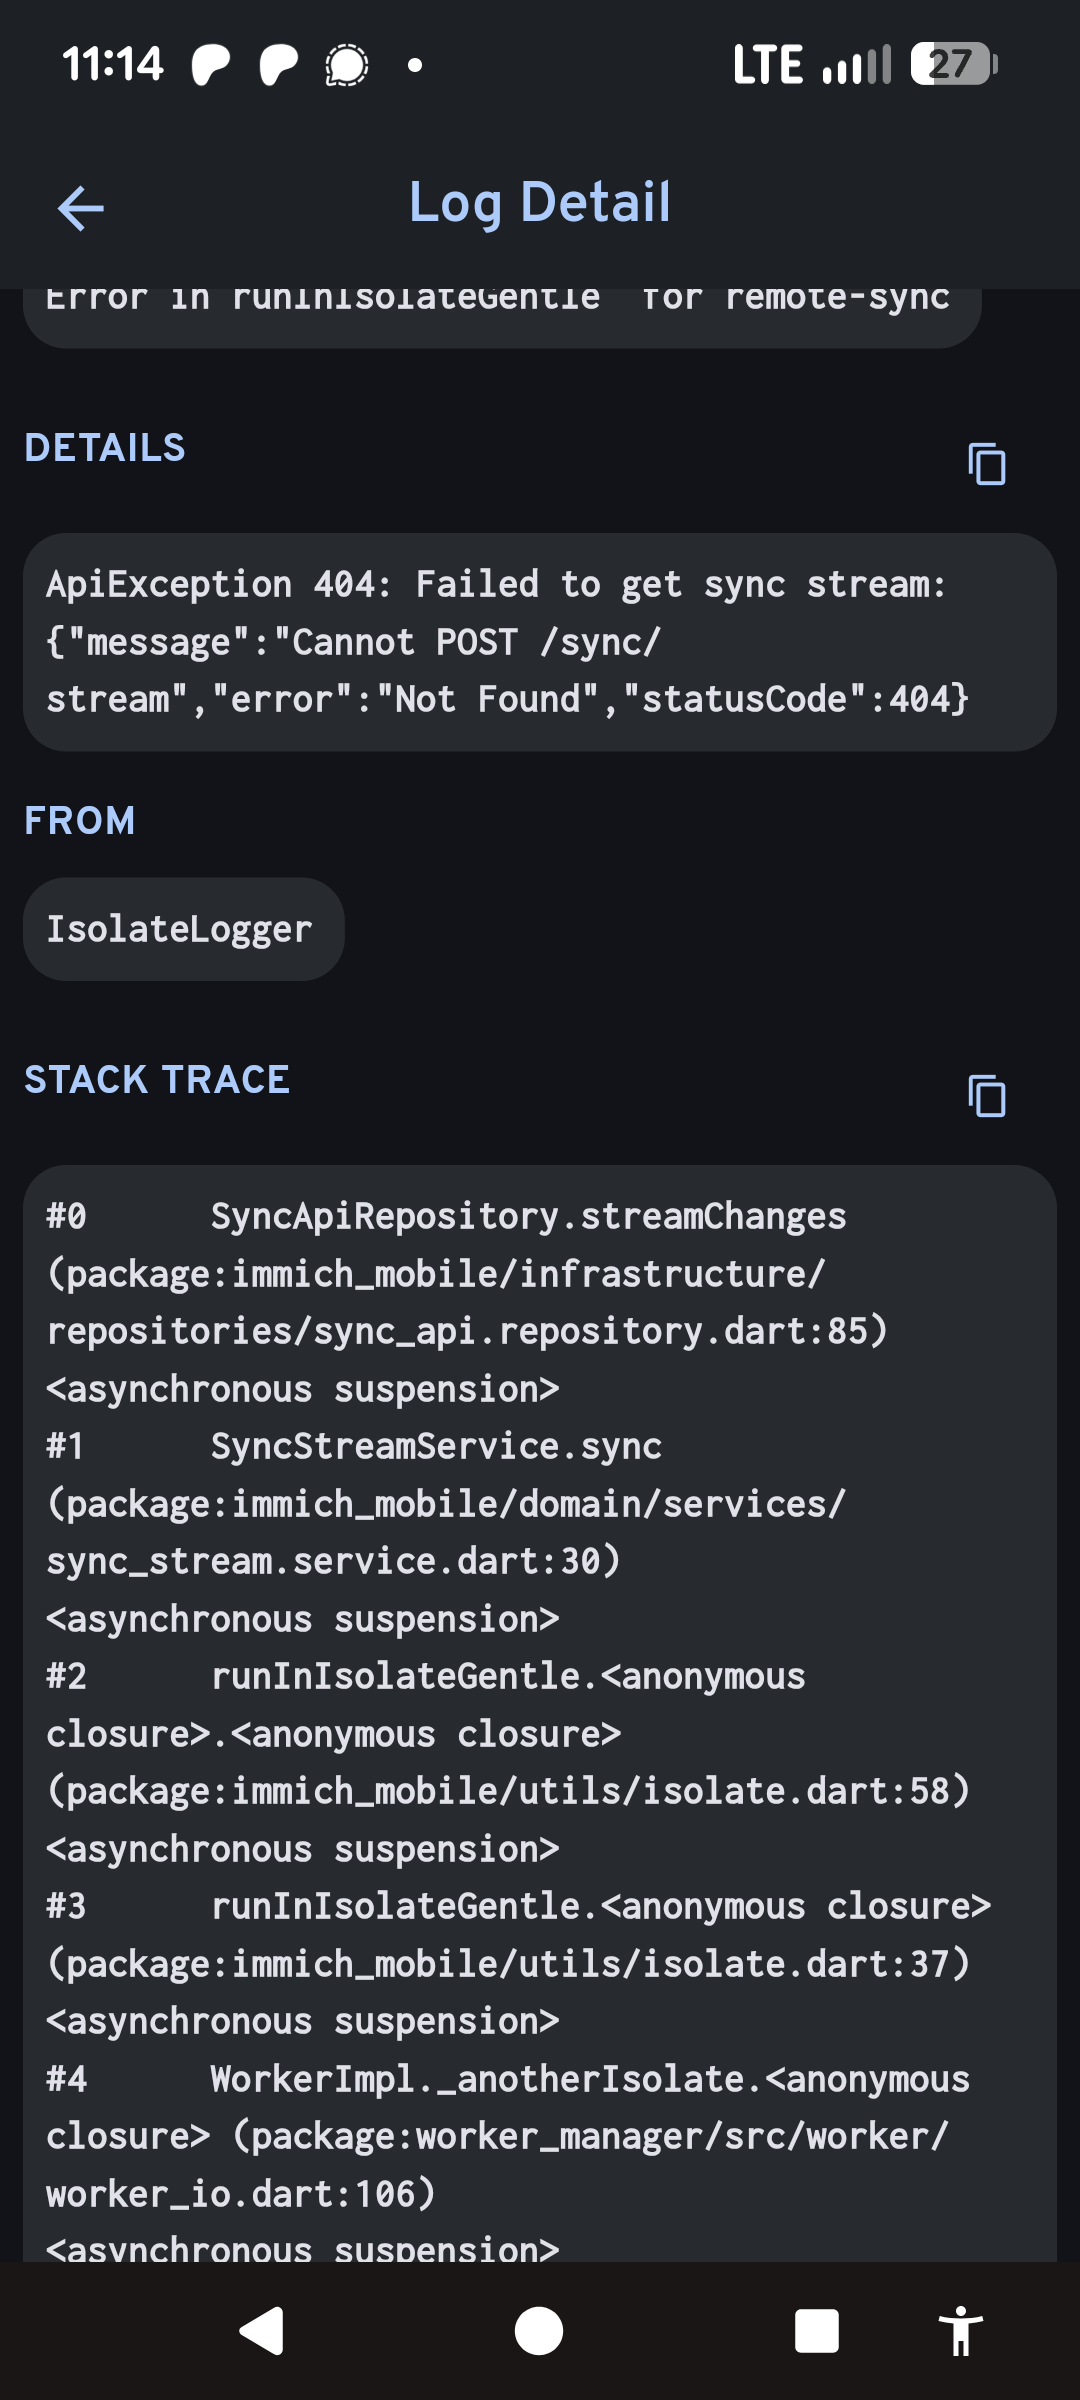
Task: Tap the ApiException 404 details box
Action: (x=540, y=642)
